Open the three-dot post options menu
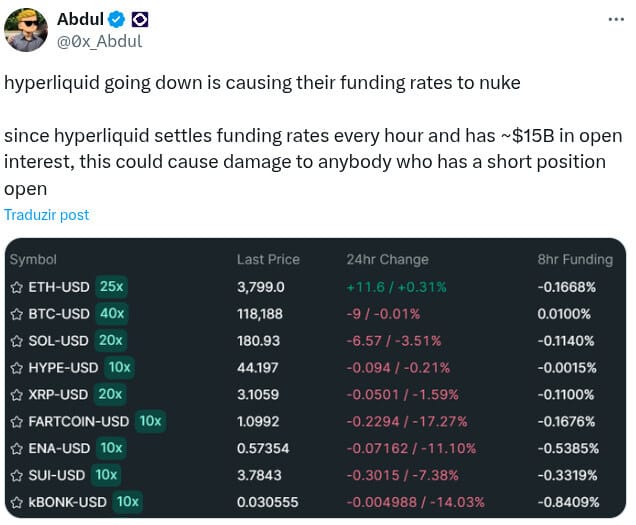The image size is (636, 525). pos(616,19)
